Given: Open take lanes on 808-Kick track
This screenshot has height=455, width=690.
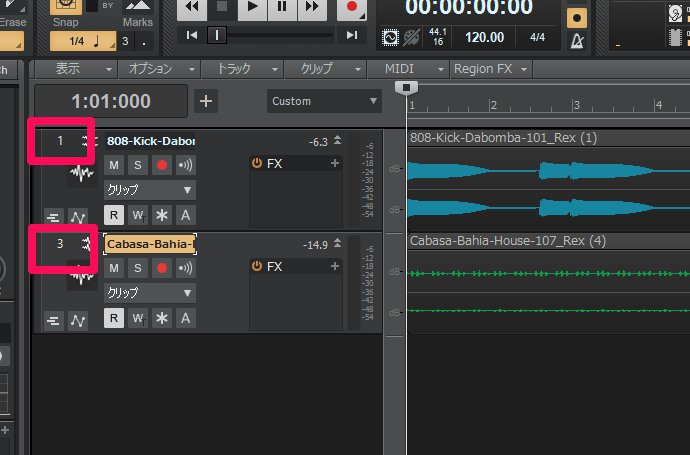Looking at the screenshot, I should point(53,216).
